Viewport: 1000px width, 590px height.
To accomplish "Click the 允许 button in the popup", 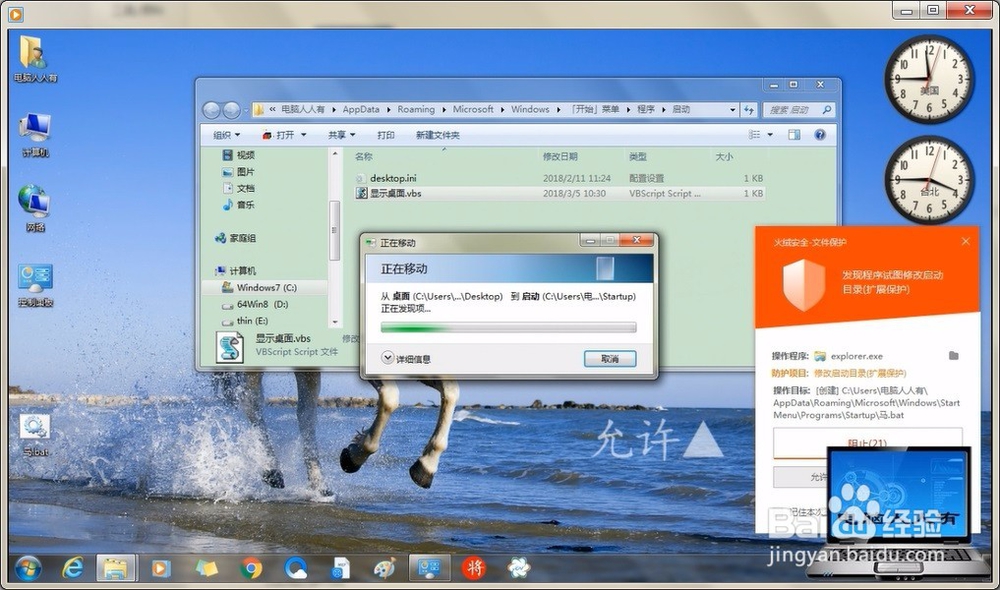I will pyautogui.click(x=818, y=477).
